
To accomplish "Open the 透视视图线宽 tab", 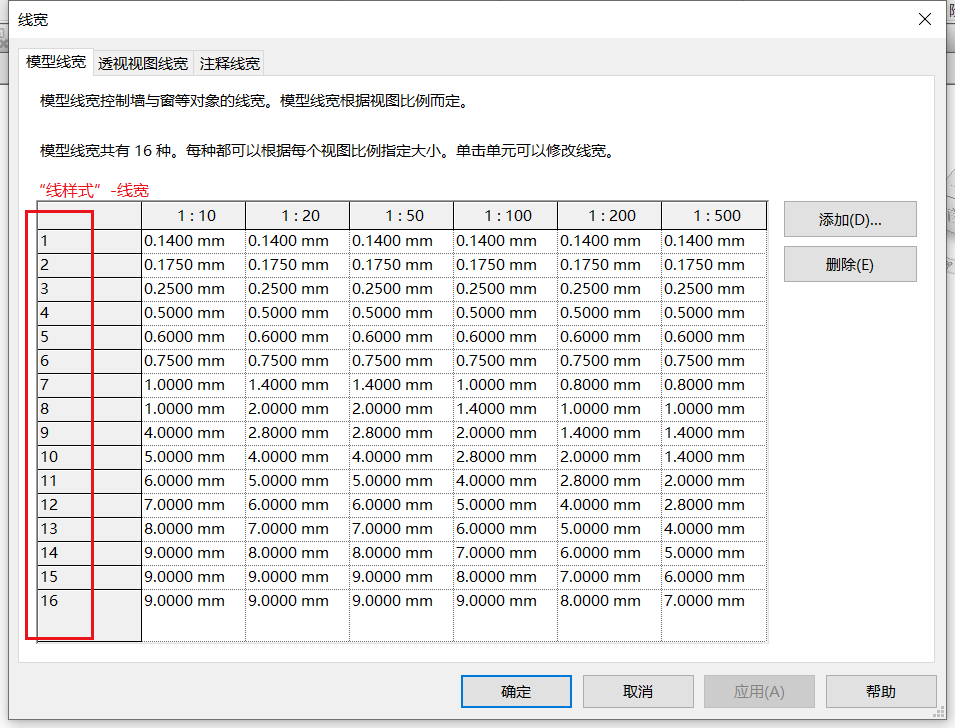I will [x=143, y=63].
